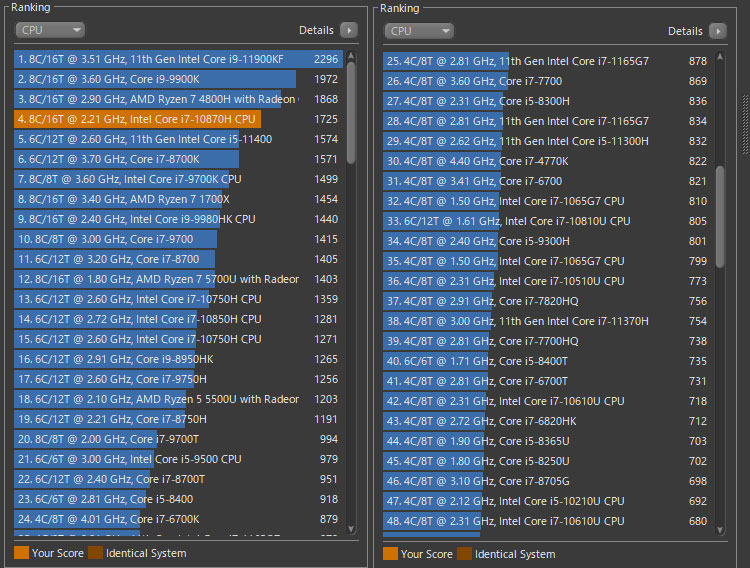Image resolution: width=750 pixels, height=568 pixels.
Task: Select the Core i5-8365U row
Action: pos(548,441)
